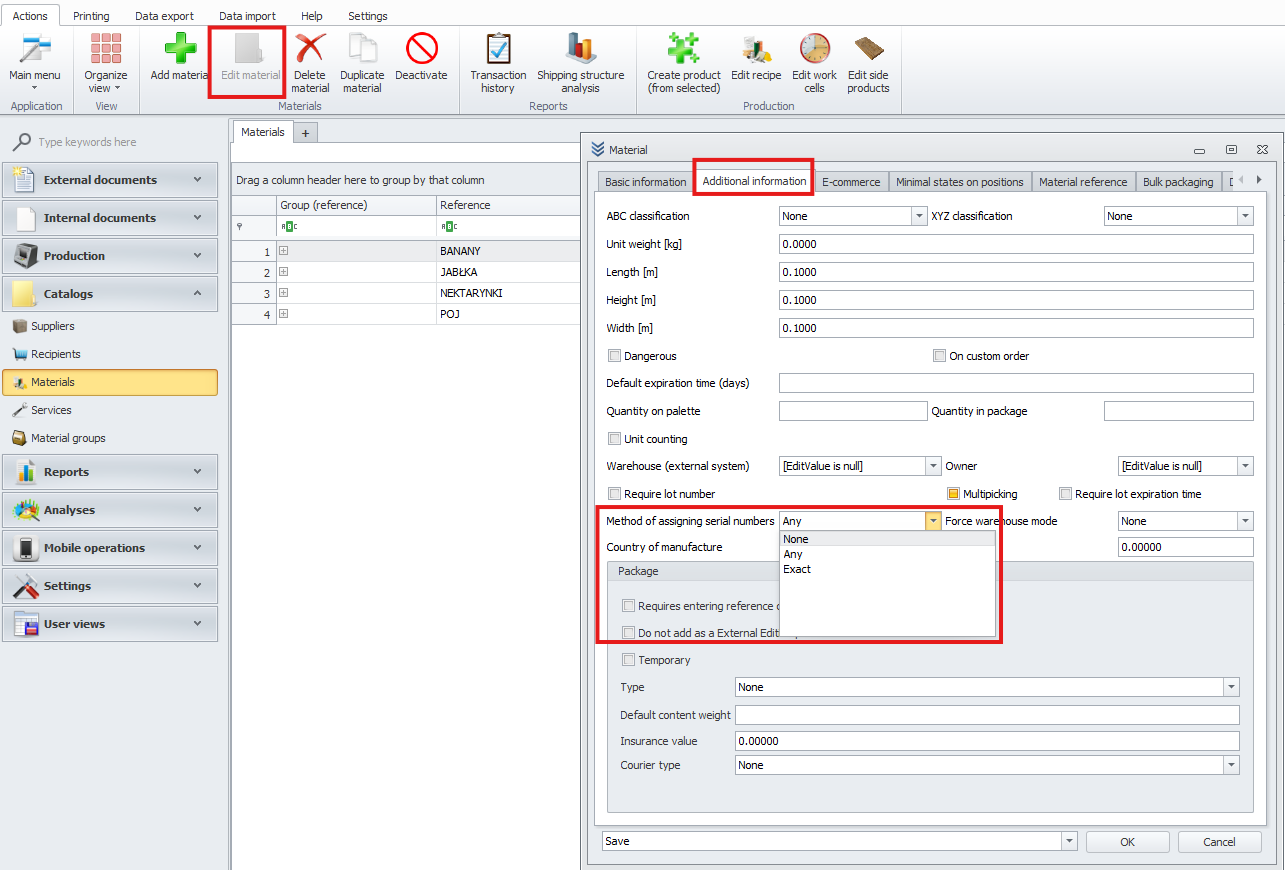Screen dimensions: 1285x870
Task: Expand the BANANY row
Action: (283, 251)
